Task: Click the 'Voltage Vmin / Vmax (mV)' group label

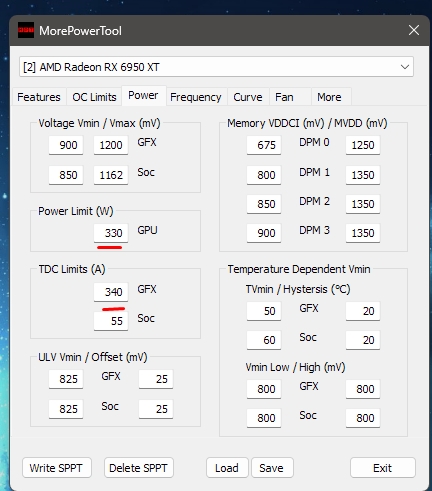Action: [x=99, y=123]
